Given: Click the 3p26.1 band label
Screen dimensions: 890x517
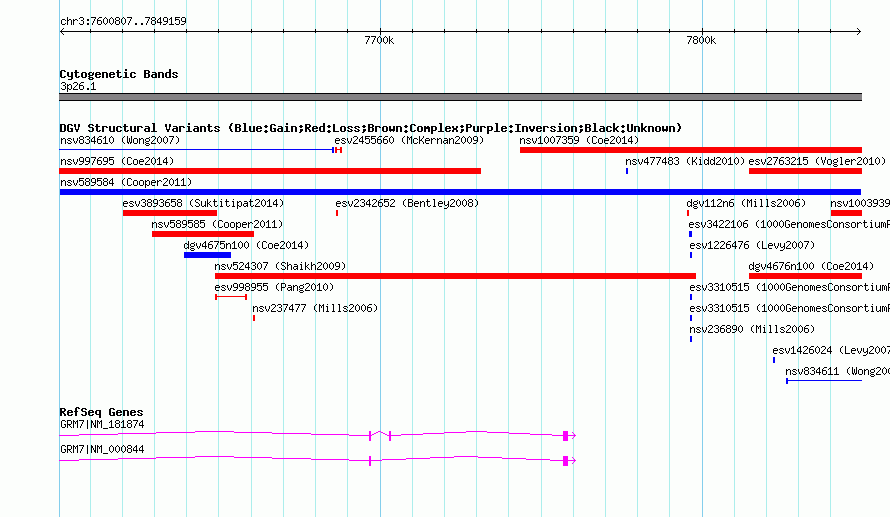Looking at the screenshot, I should point(78,86).
